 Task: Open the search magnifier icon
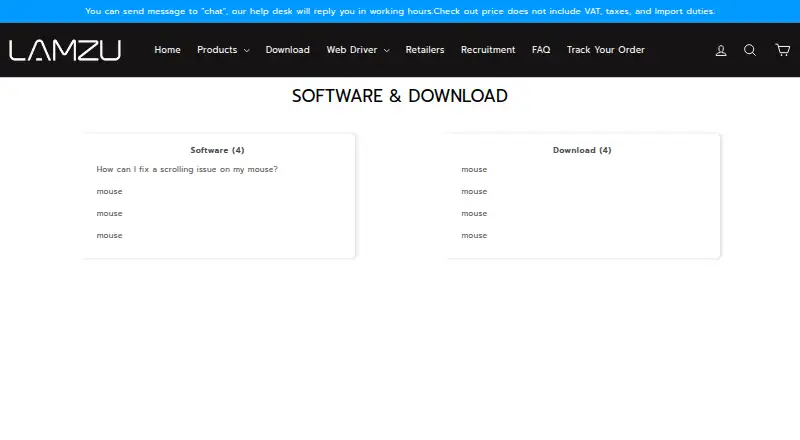point(749,50)
